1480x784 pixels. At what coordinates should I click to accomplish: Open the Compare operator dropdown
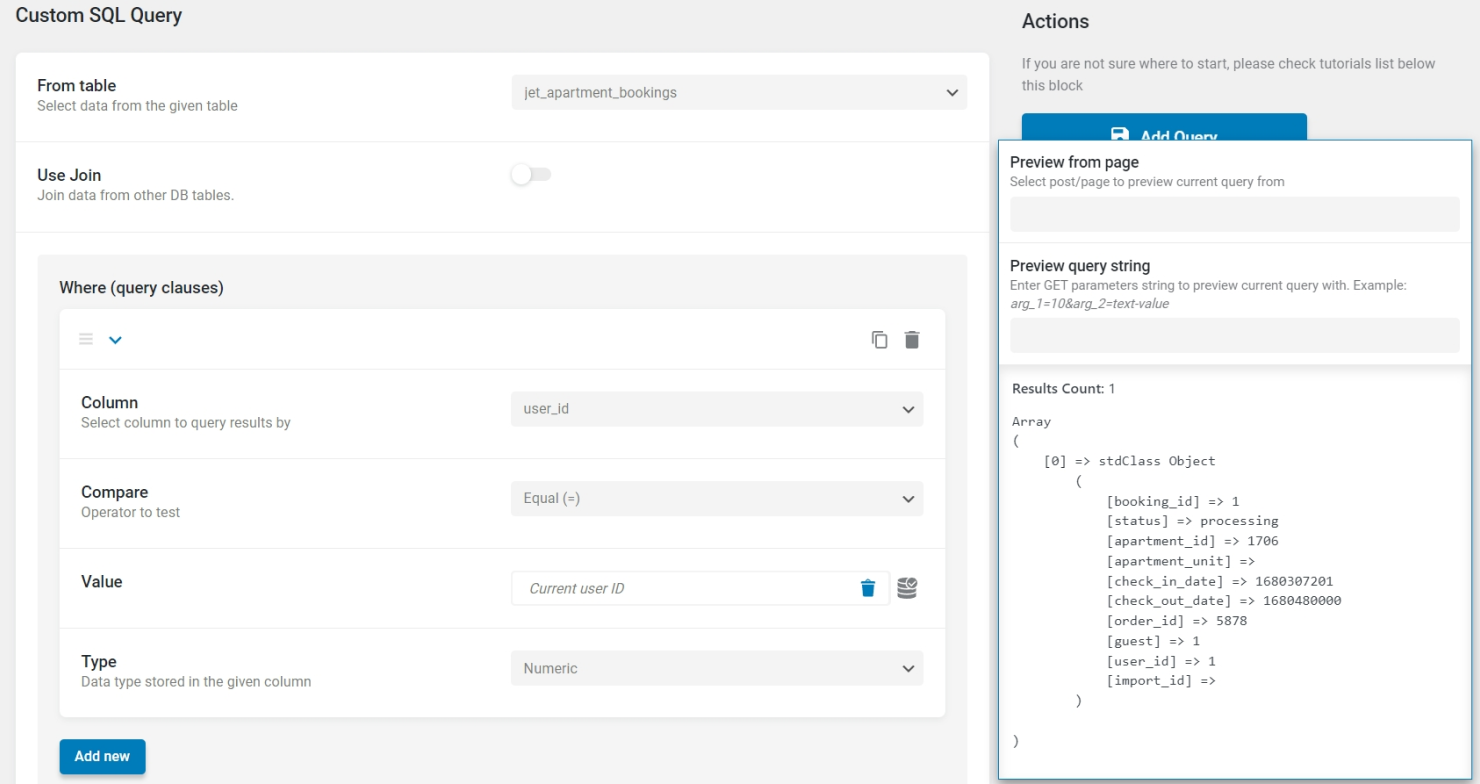pyautogui.click(x=717, y=498)
